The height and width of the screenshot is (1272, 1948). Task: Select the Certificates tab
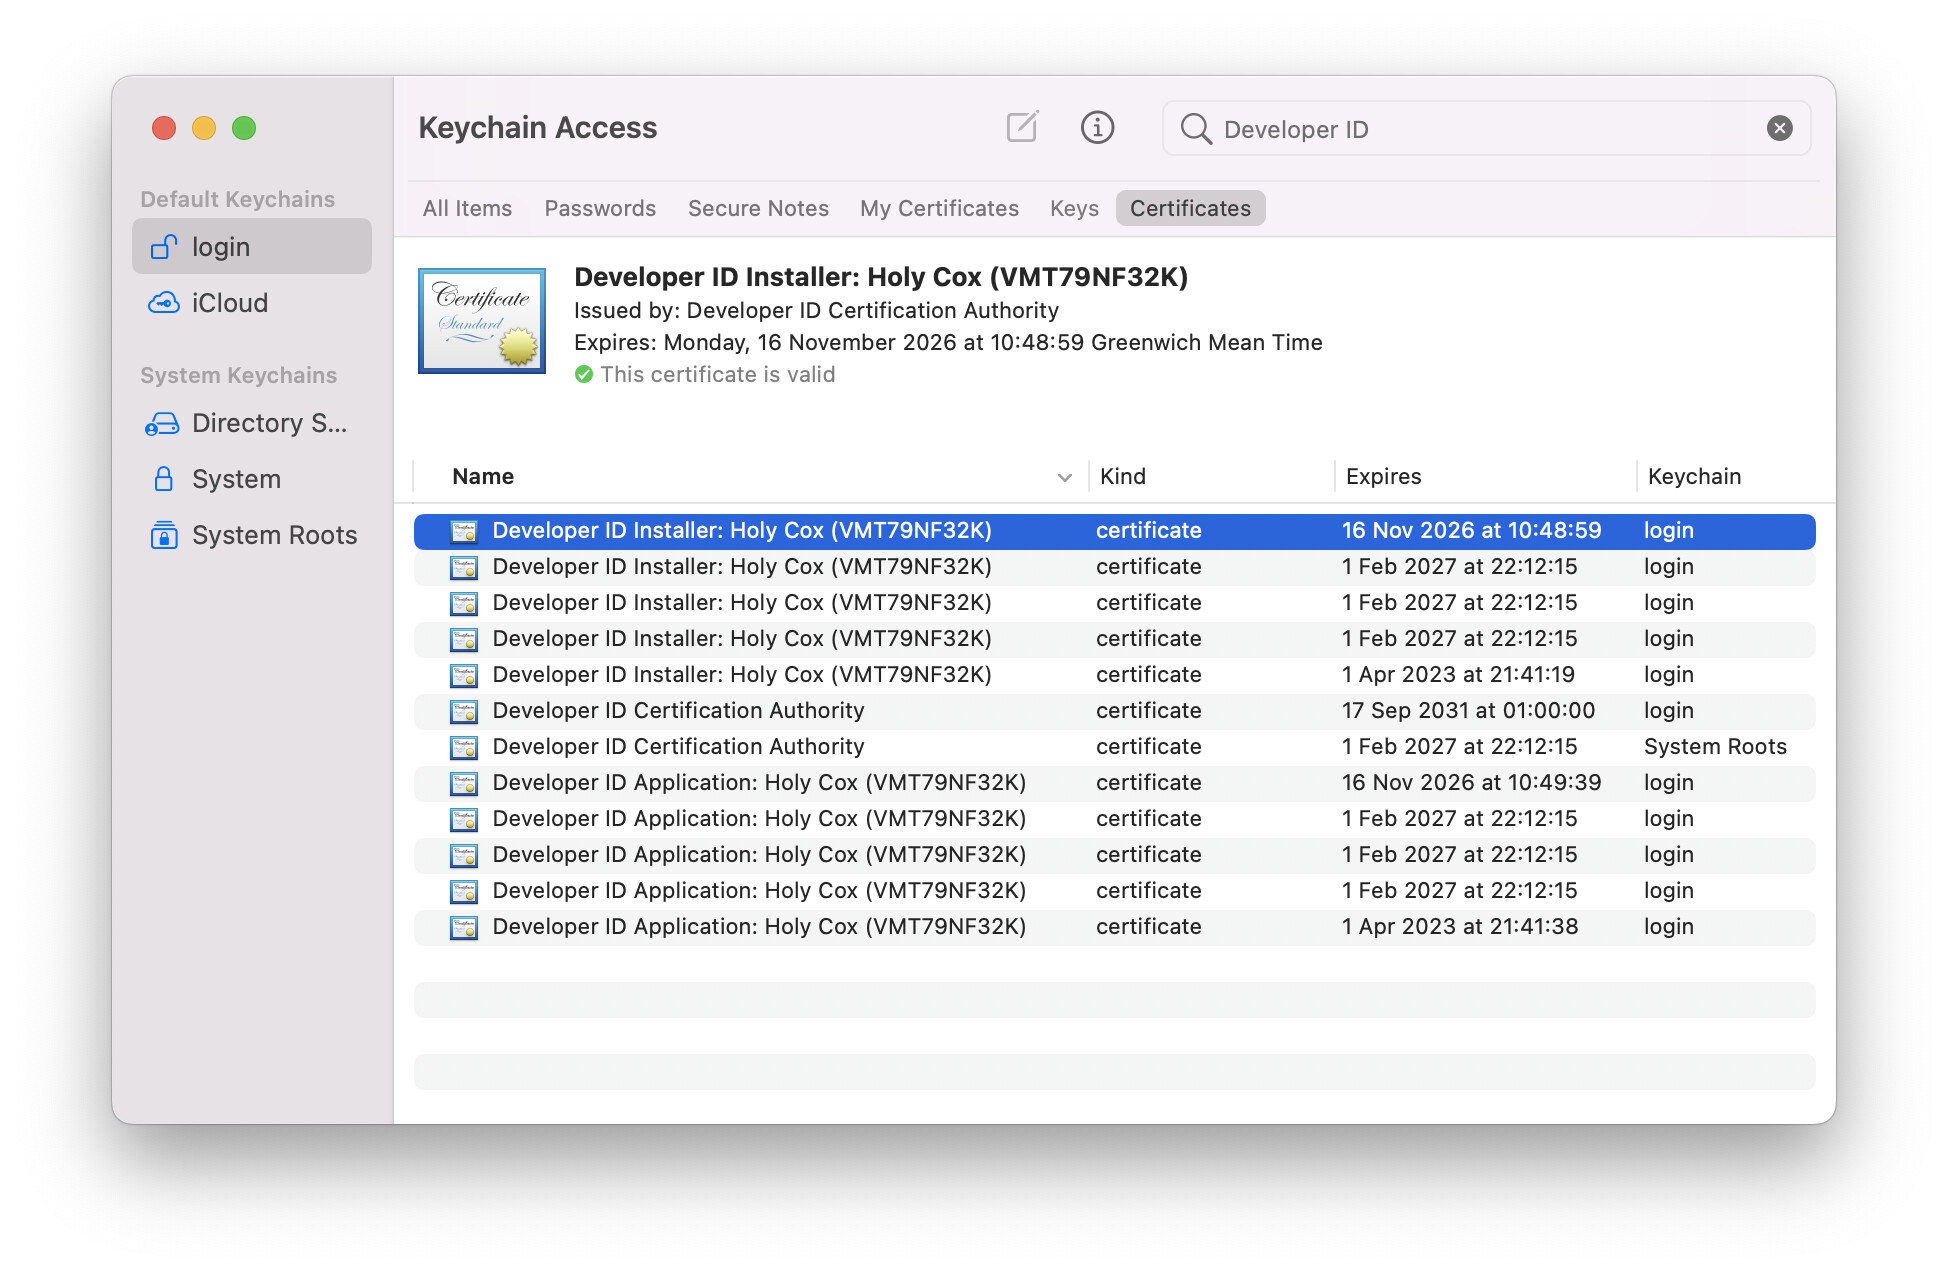click(x=1190, y=208)
